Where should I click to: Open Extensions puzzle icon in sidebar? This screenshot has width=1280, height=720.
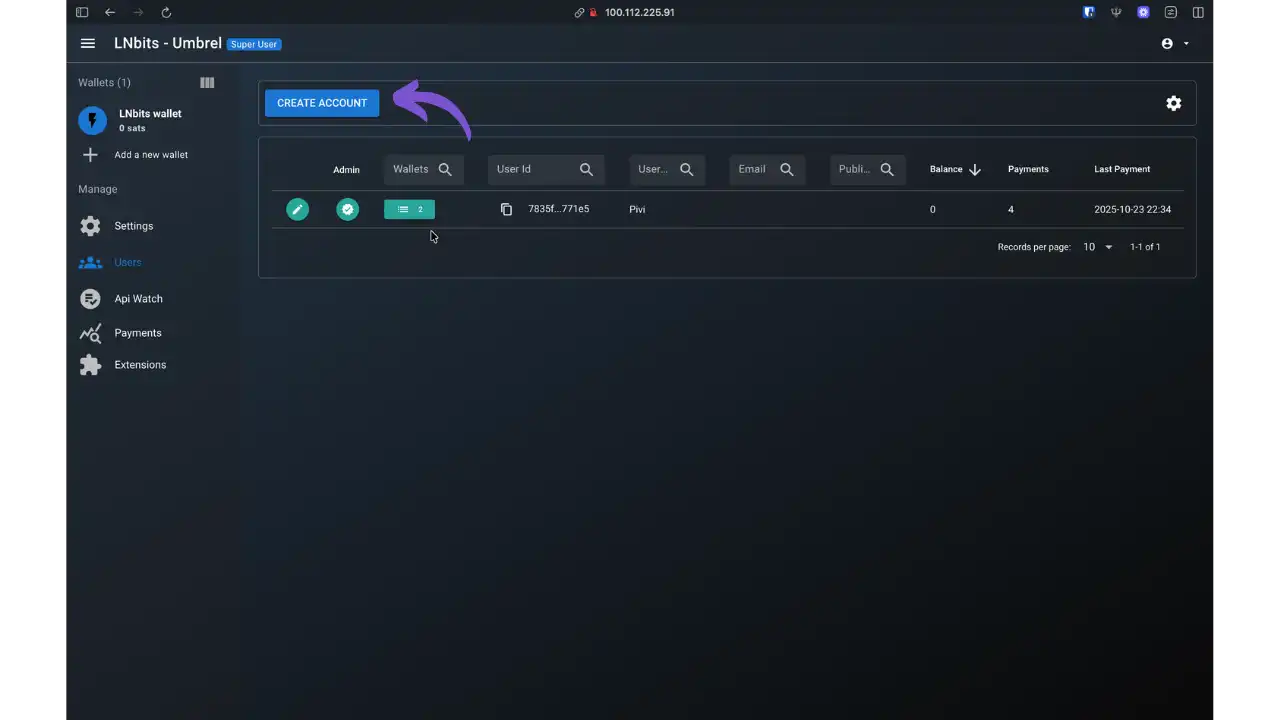point(91,365)
